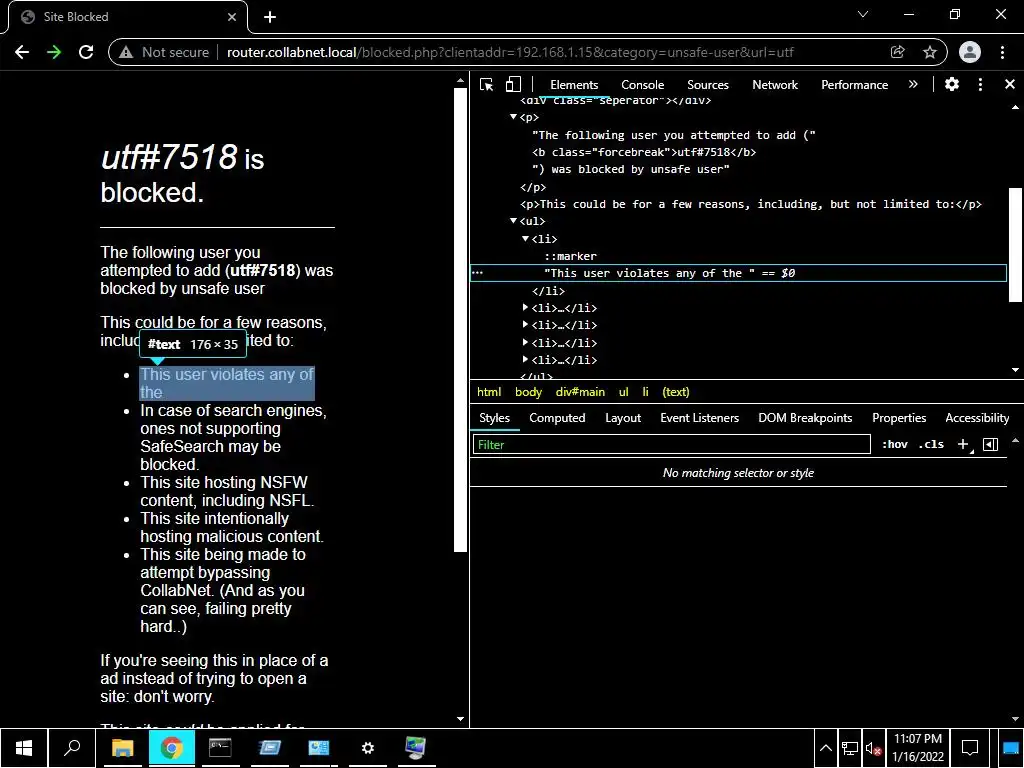Focus the styles Filter field
1024x768 pixels.
671,445
